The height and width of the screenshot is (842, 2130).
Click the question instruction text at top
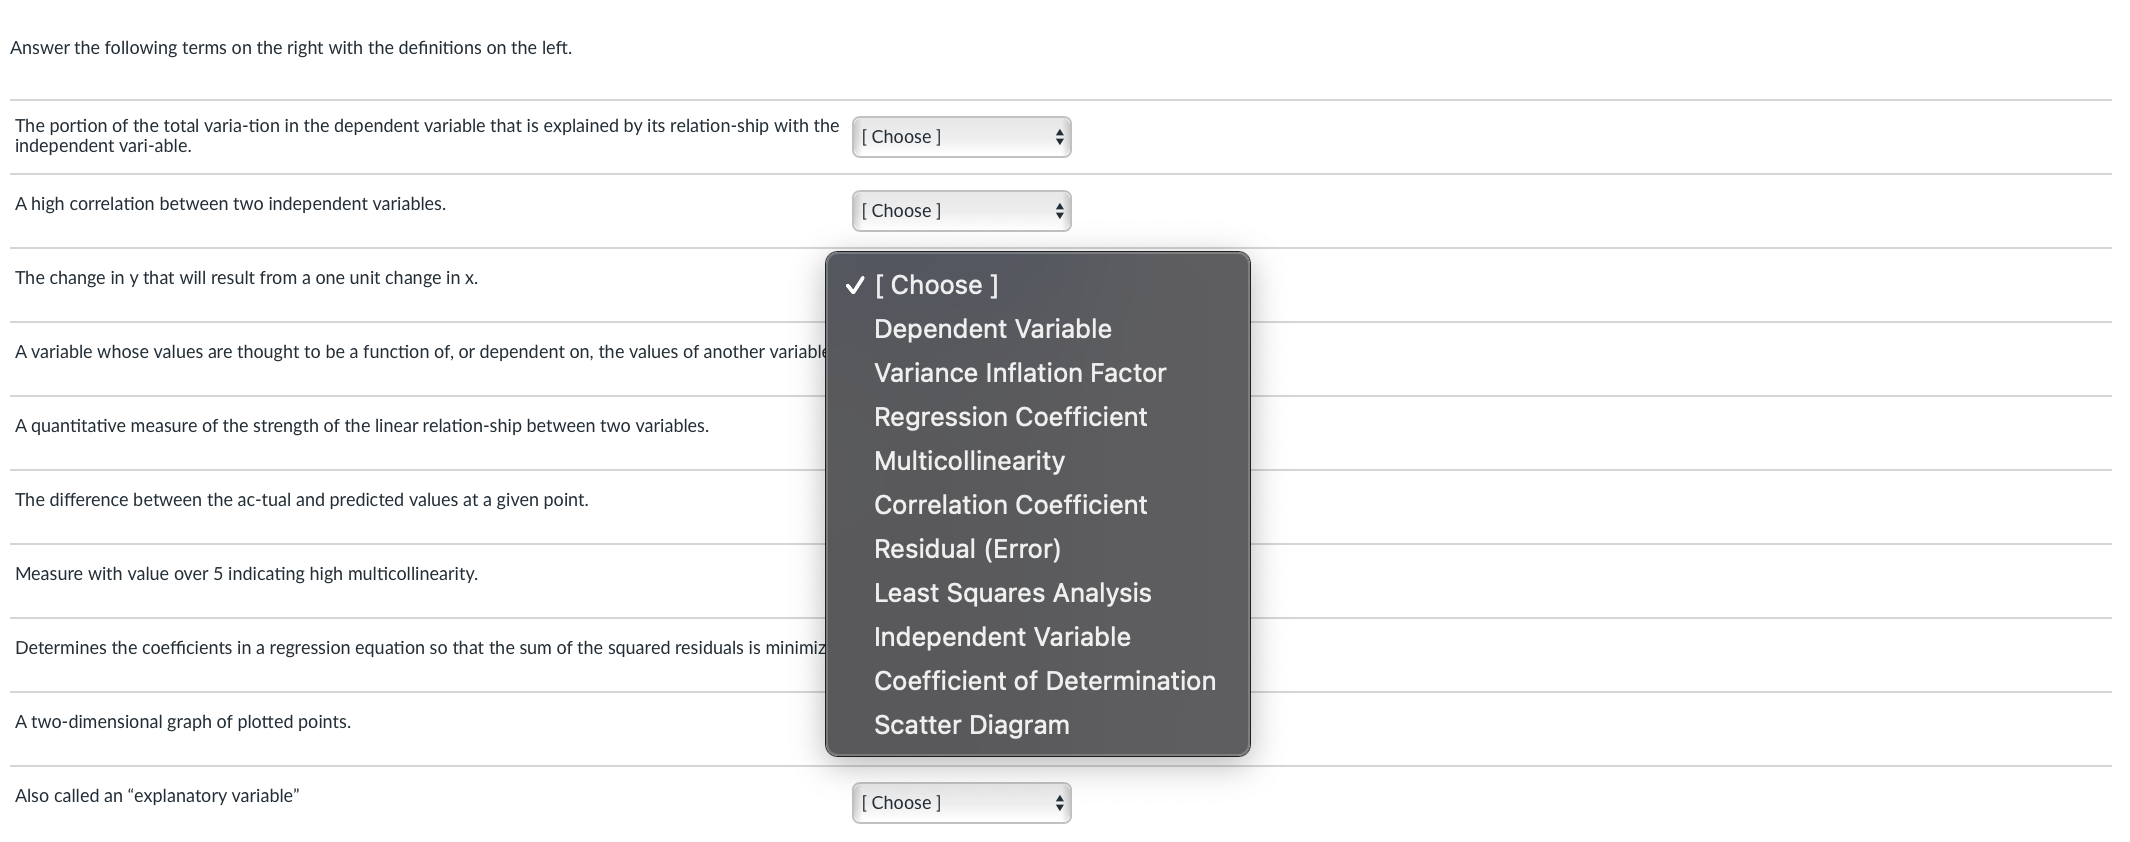[x=291, y=48]
